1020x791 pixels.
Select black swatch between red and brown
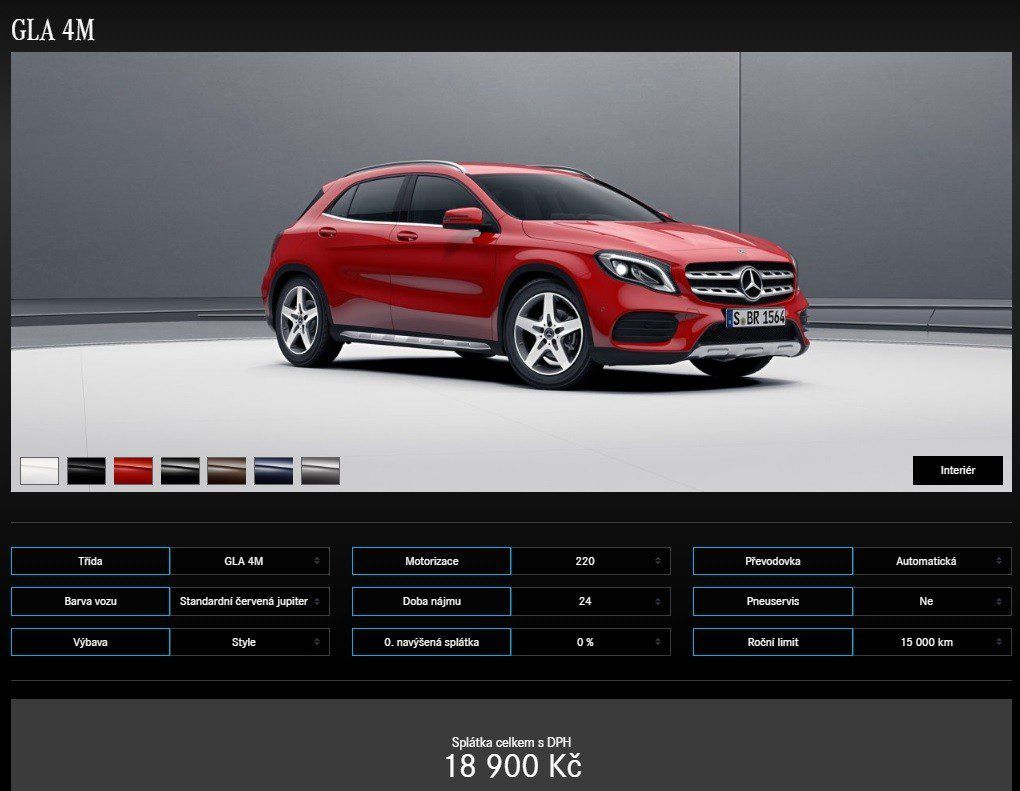coord(180,471)
